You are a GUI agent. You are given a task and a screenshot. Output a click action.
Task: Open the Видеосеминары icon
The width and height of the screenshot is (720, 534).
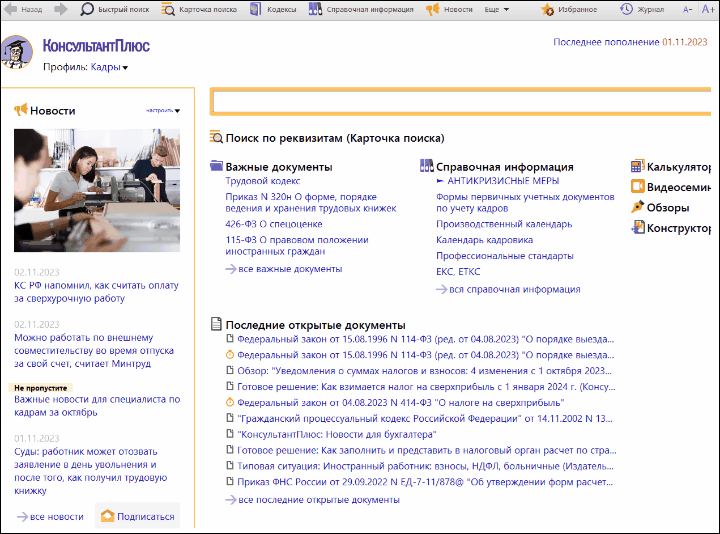pyautogui.click(x=638, y=186)
